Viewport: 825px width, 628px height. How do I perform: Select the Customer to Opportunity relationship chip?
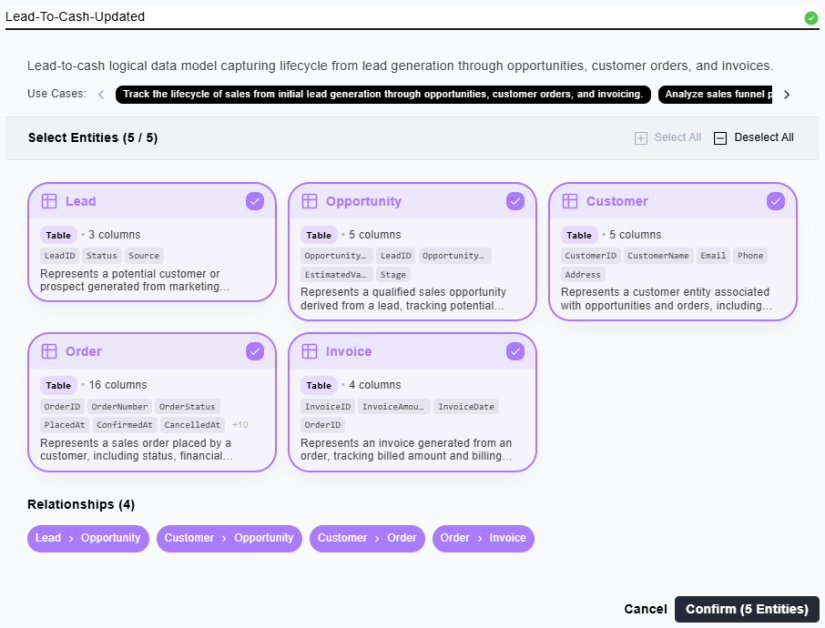(x=229, y=538)
